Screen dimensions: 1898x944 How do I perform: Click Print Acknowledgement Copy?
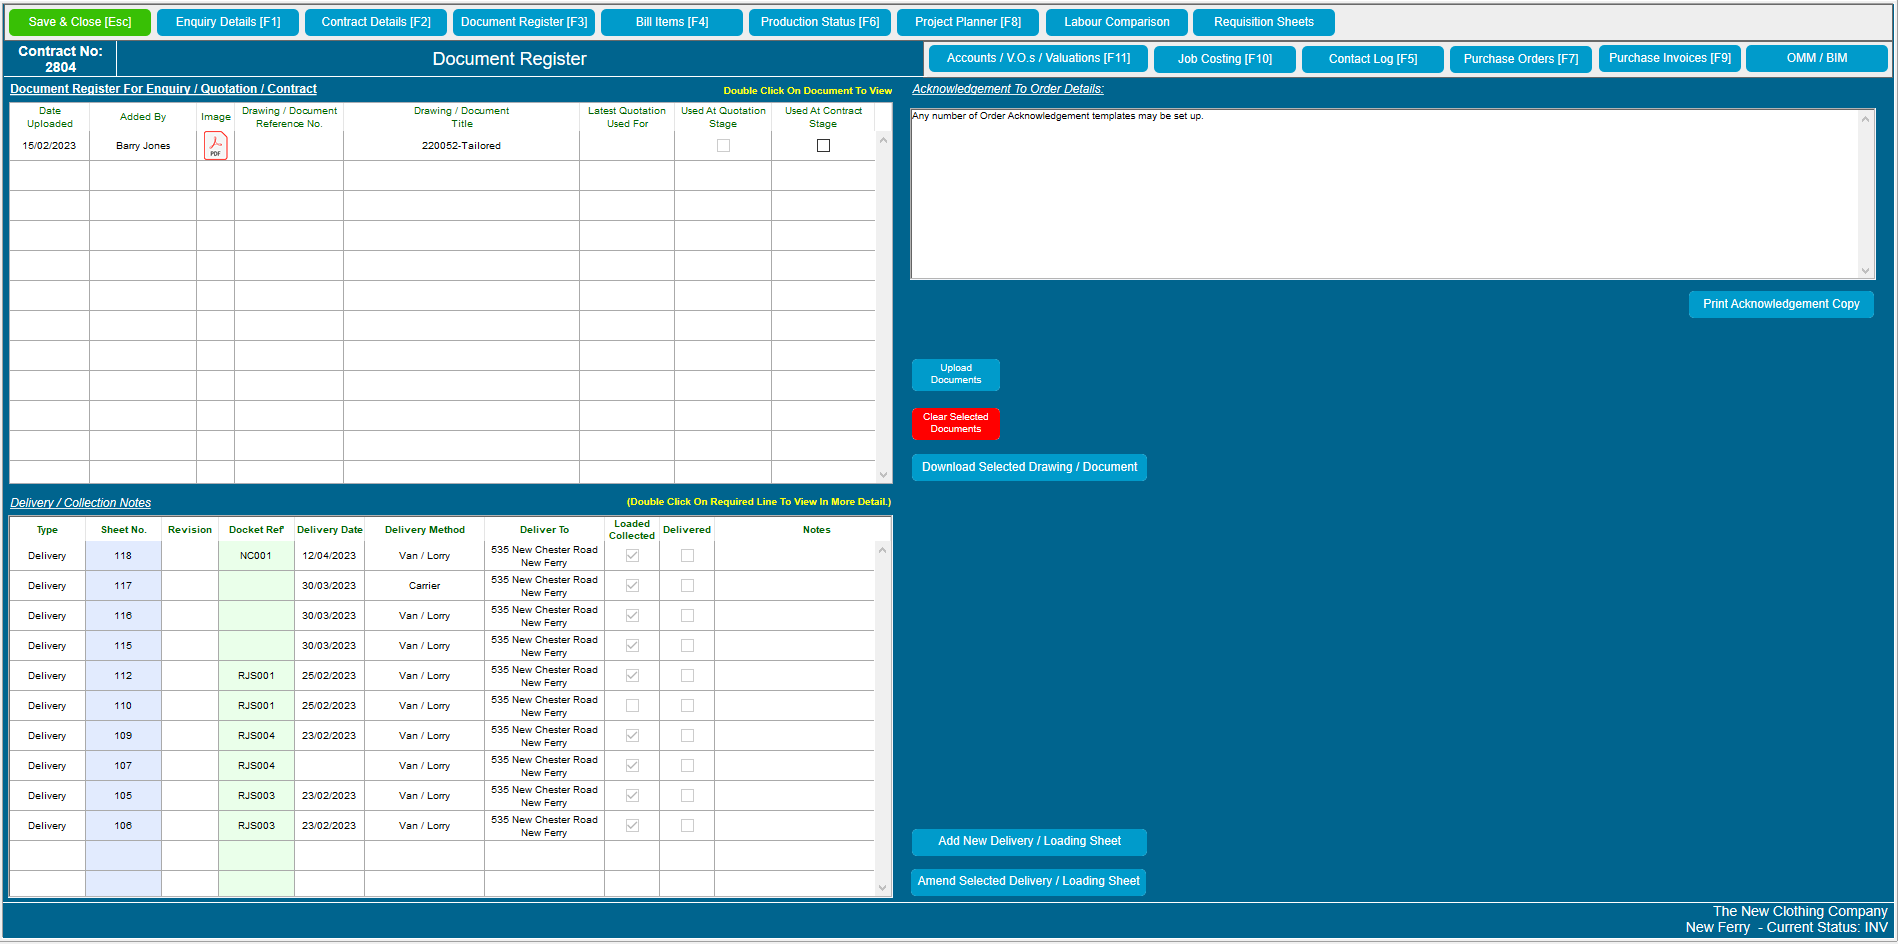(x=1780, y=304)
